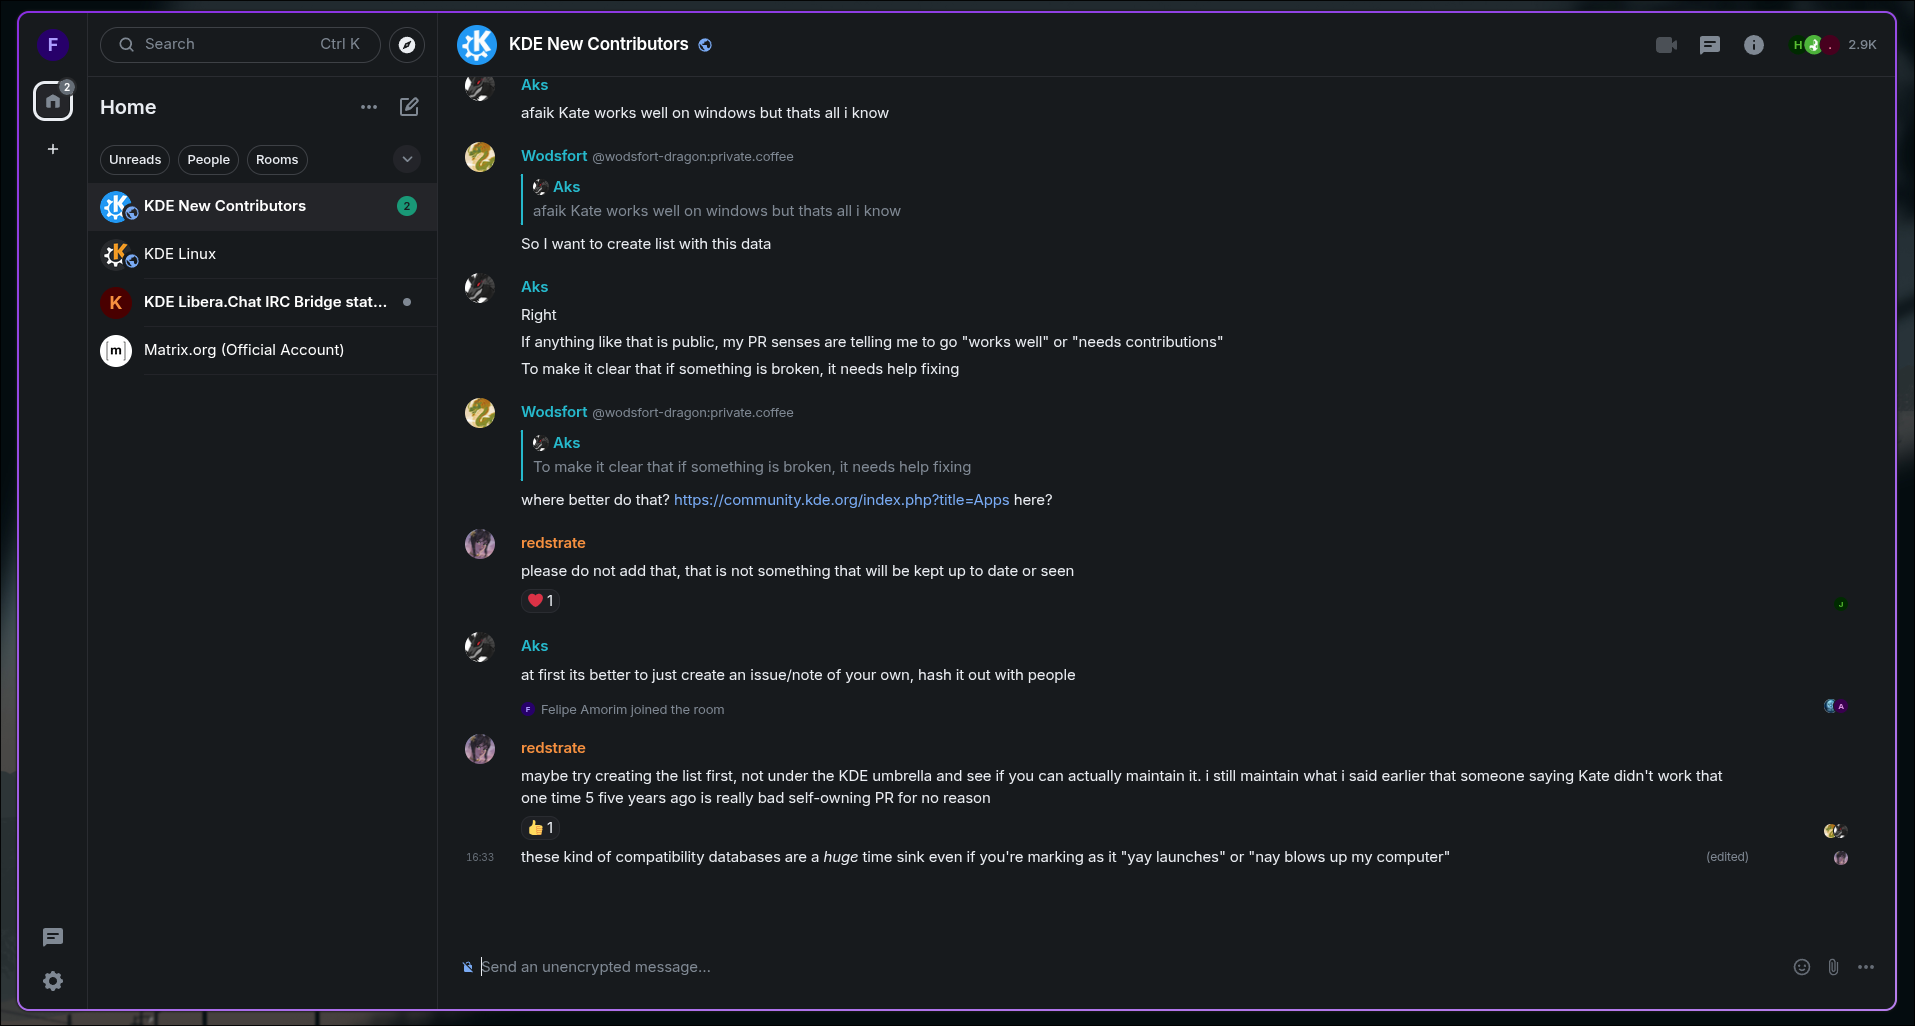1915x1026 pixels.
Task: Open Matrix.org (Official Account) chat
Action: coord(244,350)
